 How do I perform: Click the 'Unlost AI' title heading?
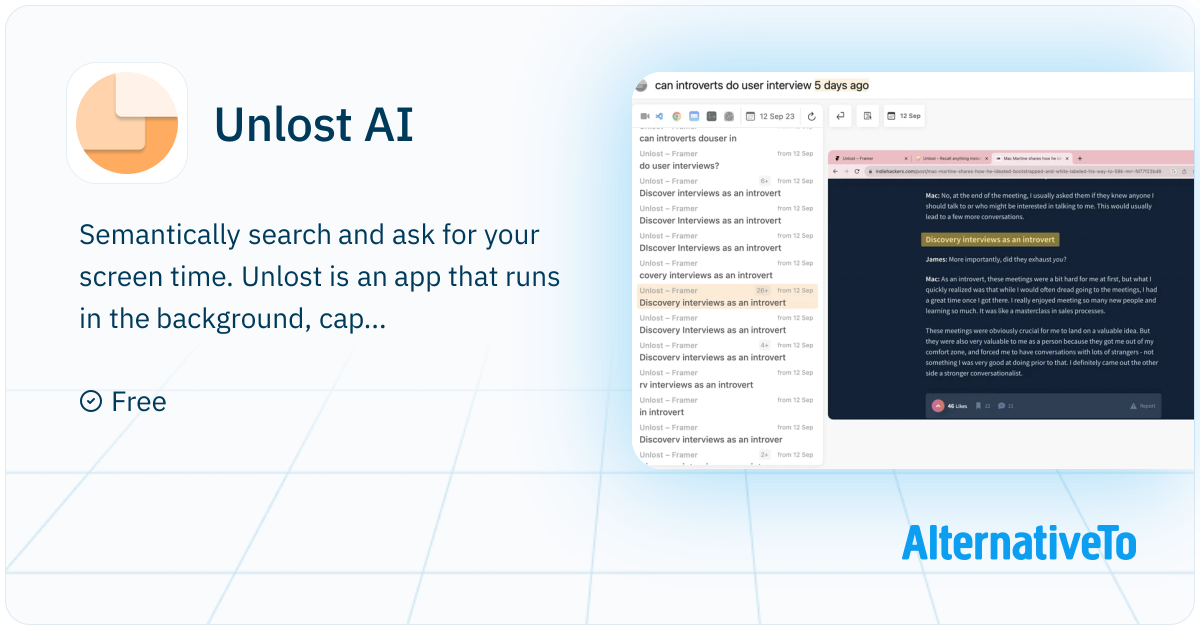click(x=313, y=125)
